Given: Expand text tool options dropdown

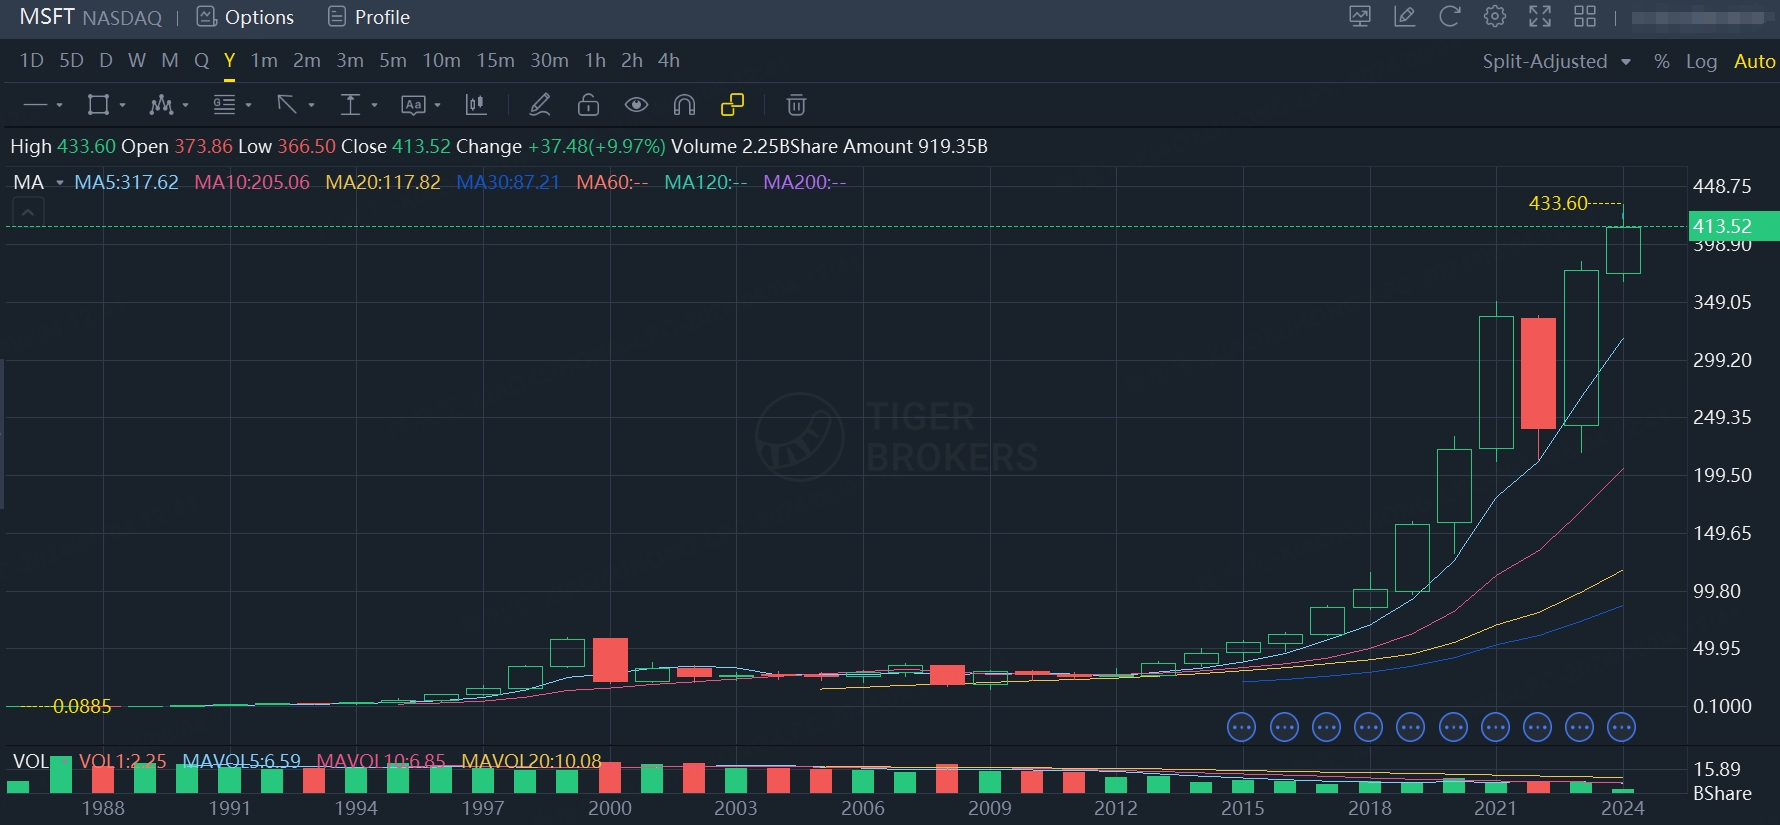Looking at the screenshot, I should pyautogui.click(x=437, y=105).
